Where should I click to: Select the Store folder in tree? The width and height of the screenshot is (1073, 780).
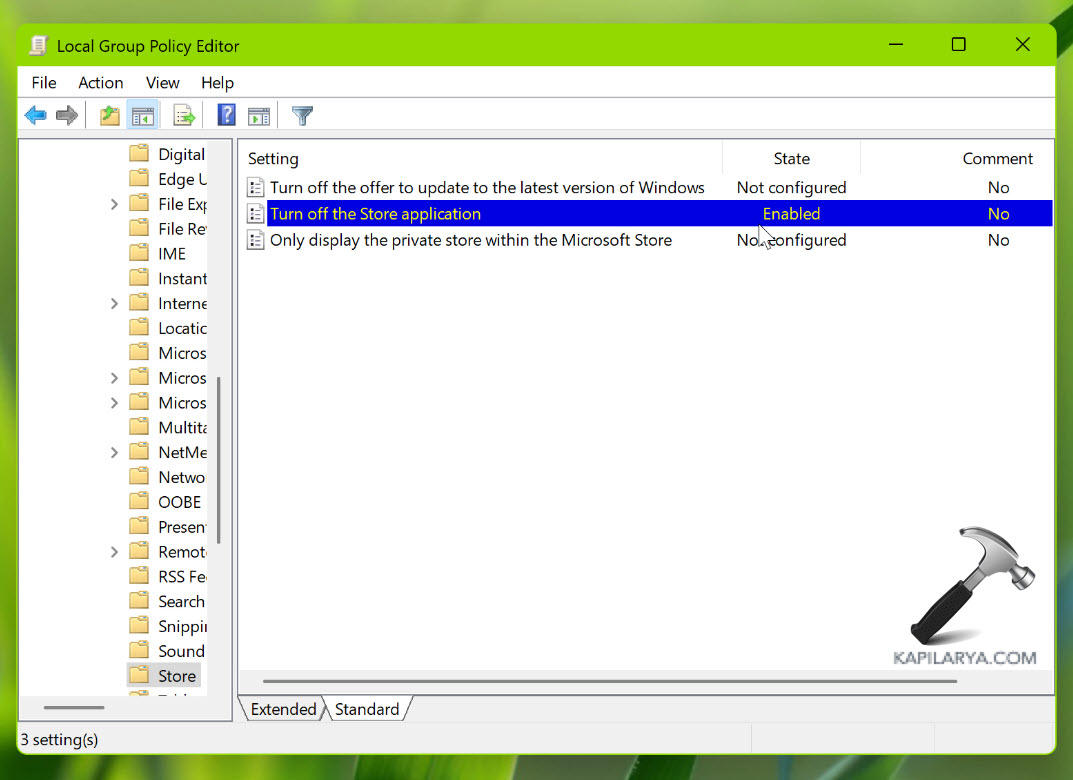(176, 676)
